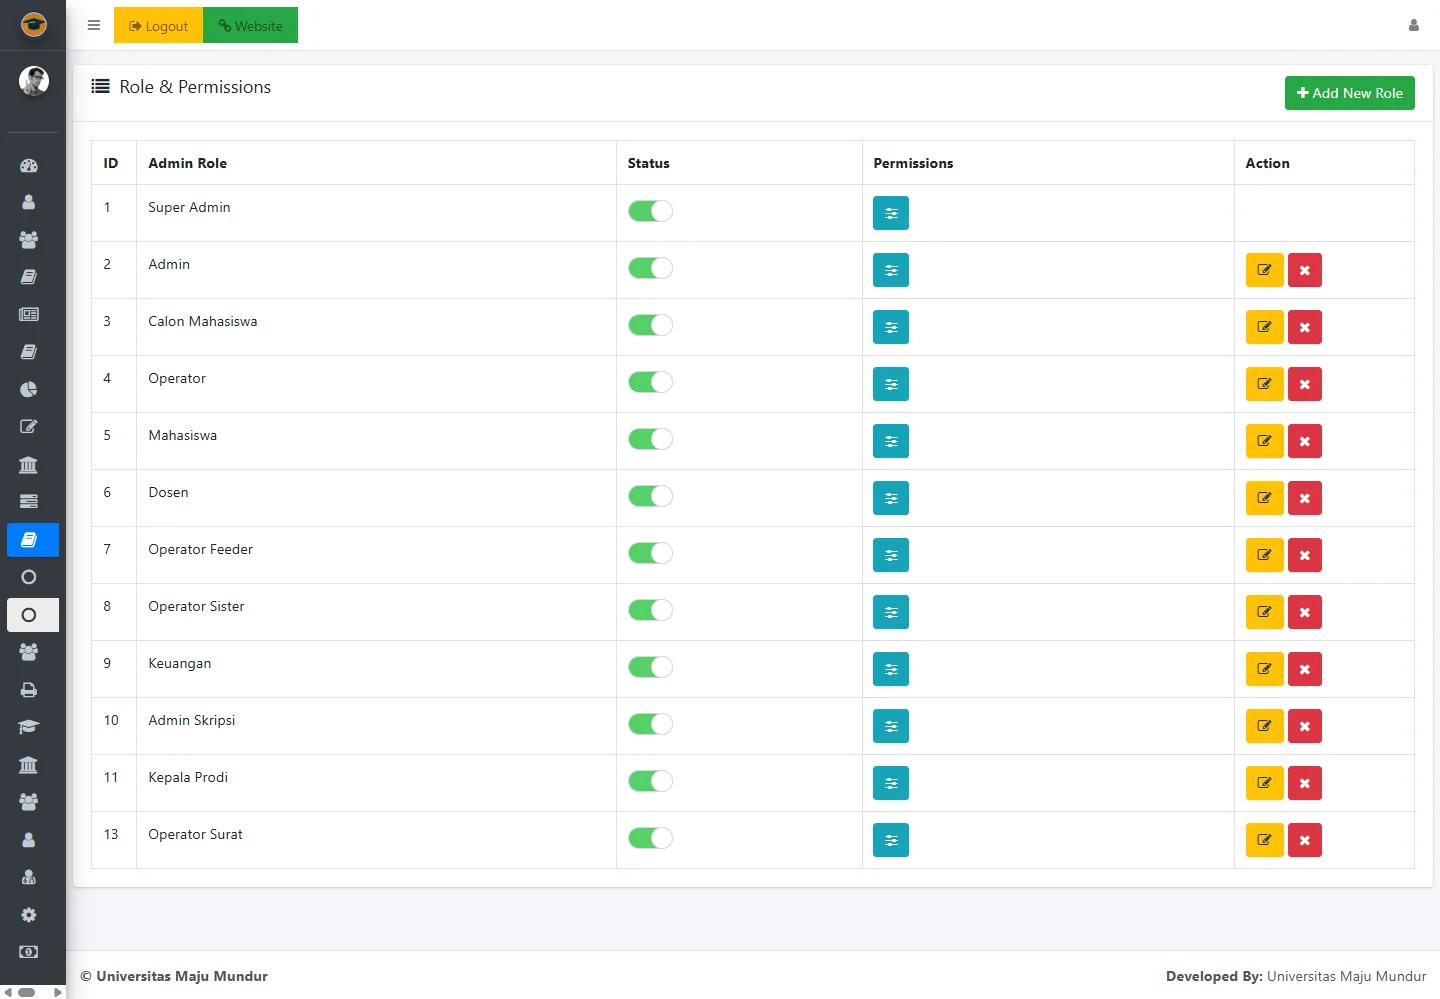Screen dimensions: 1440x999
Task: Open permissions for Super Admin role
Action: 890,213
